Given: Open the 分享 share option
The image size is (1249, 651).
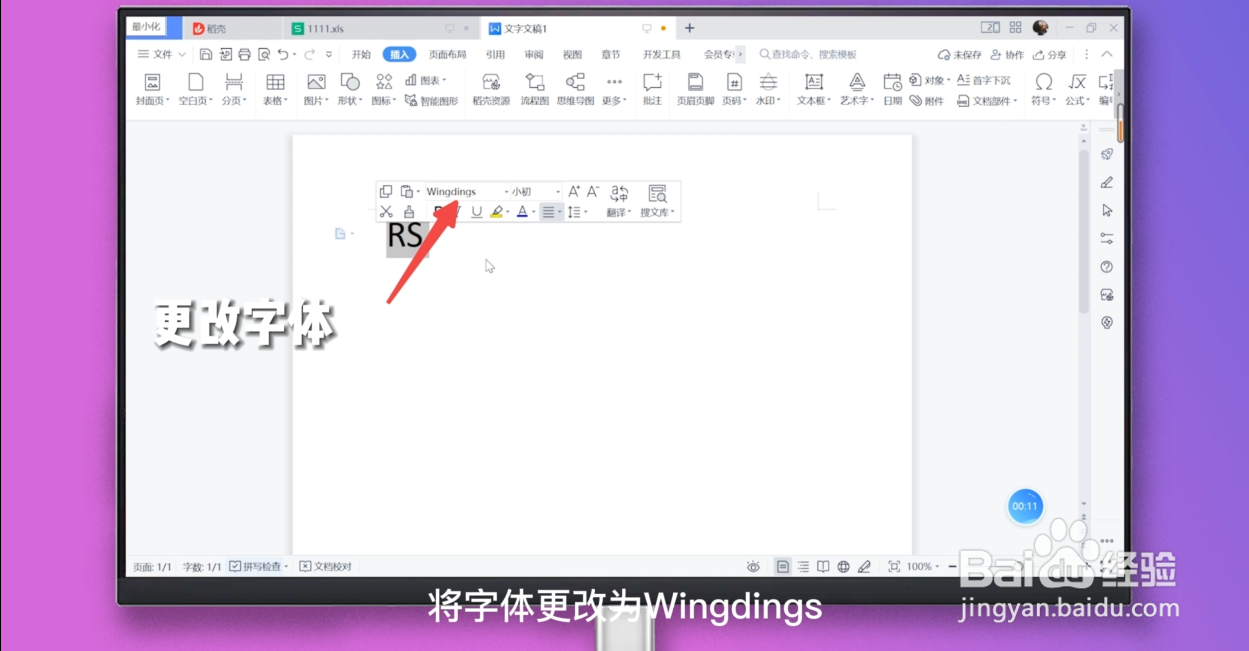Looking at the screenshot, I should (1050, 54).
